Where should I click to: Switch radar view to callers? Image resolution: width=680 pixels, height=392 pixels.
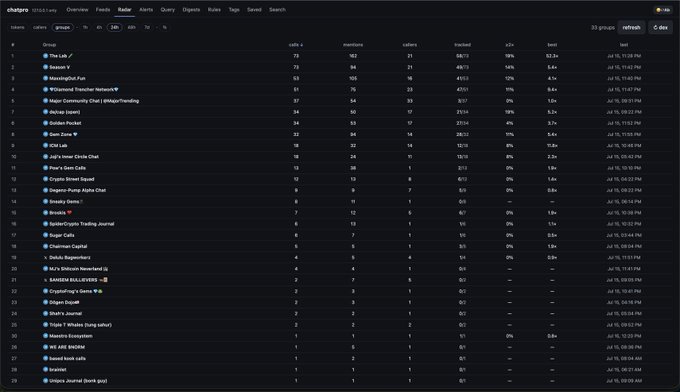pos(39,27)
